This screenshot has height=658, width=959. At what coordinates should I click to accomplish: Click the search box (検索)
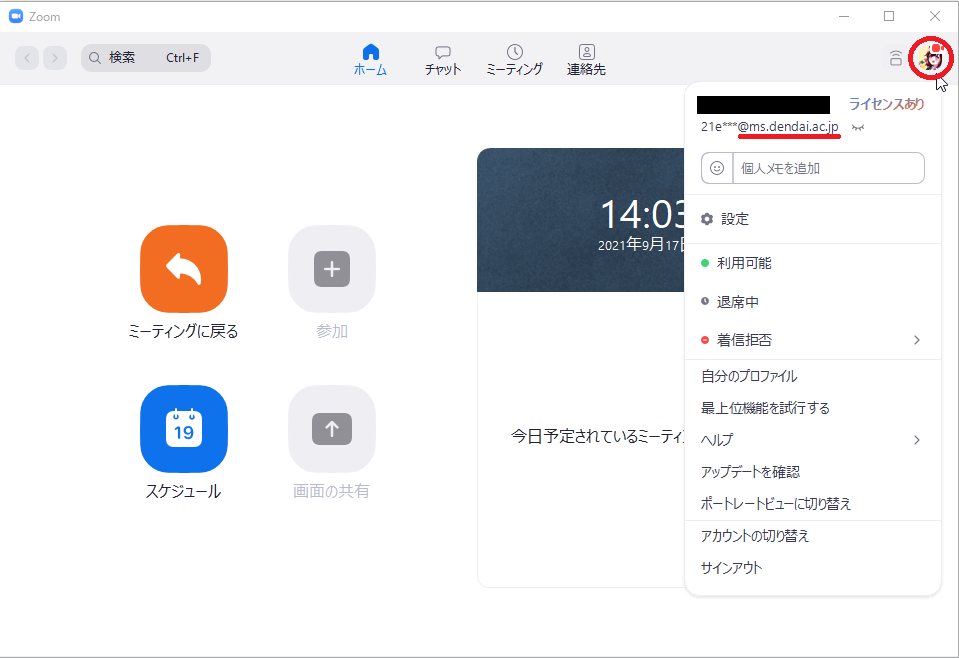coord(146,58)
